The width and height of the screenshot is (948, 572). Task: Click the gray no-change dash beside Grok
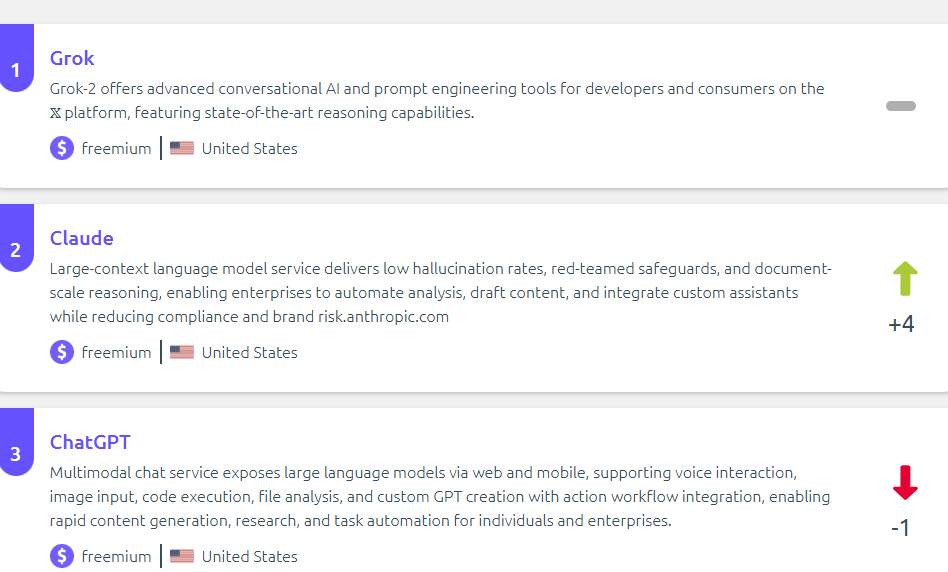[900, 106]
